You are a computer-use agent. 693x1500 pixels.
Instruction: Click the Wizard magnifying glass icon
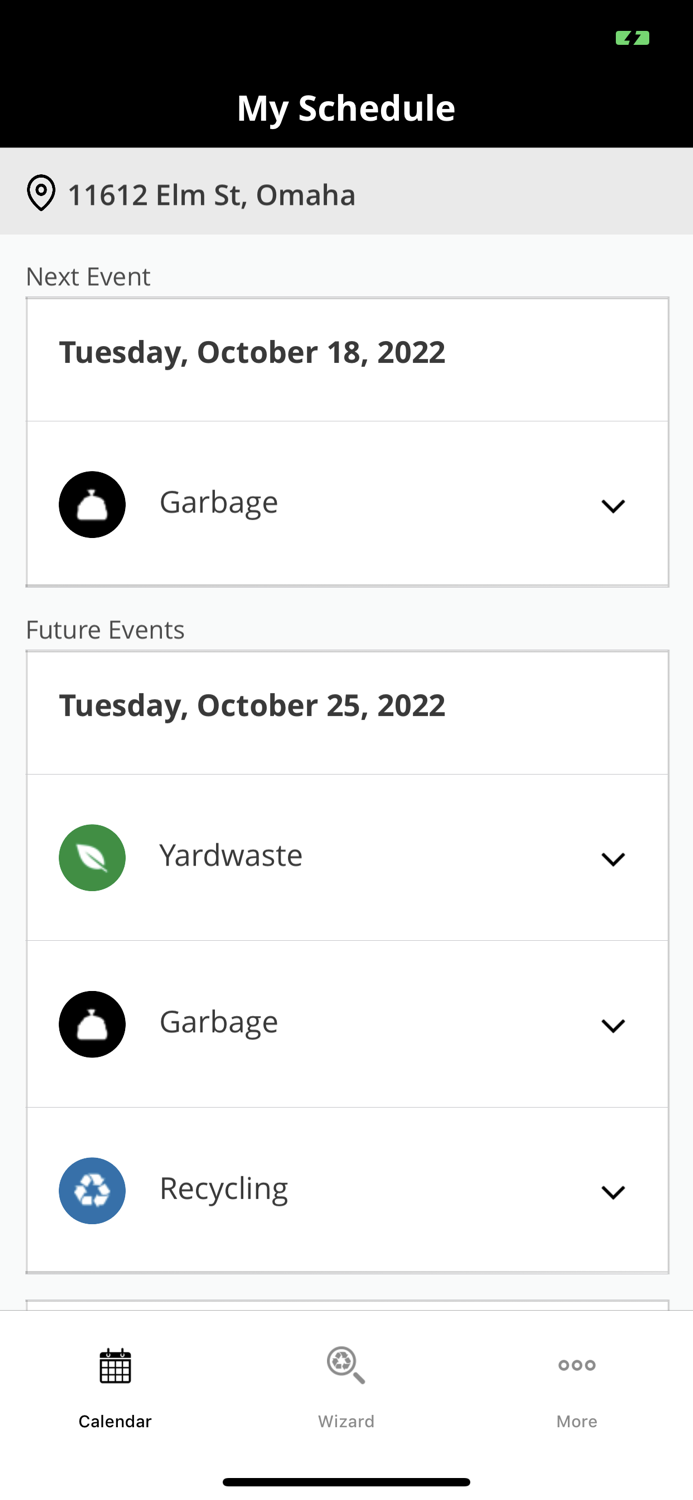345,1365
